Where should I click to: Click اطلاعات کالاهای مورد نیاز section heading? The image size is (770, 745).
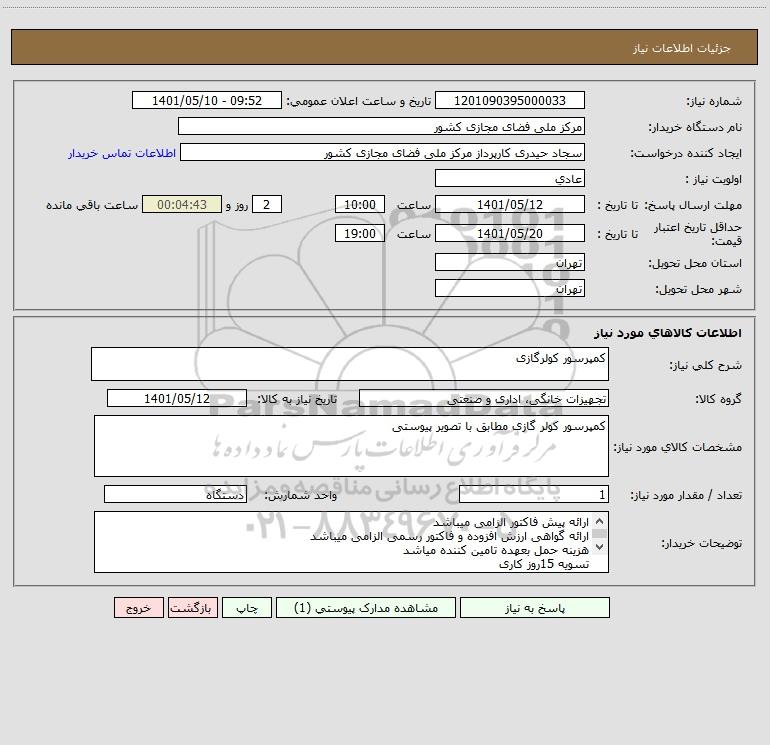click(x=668, y=333)
